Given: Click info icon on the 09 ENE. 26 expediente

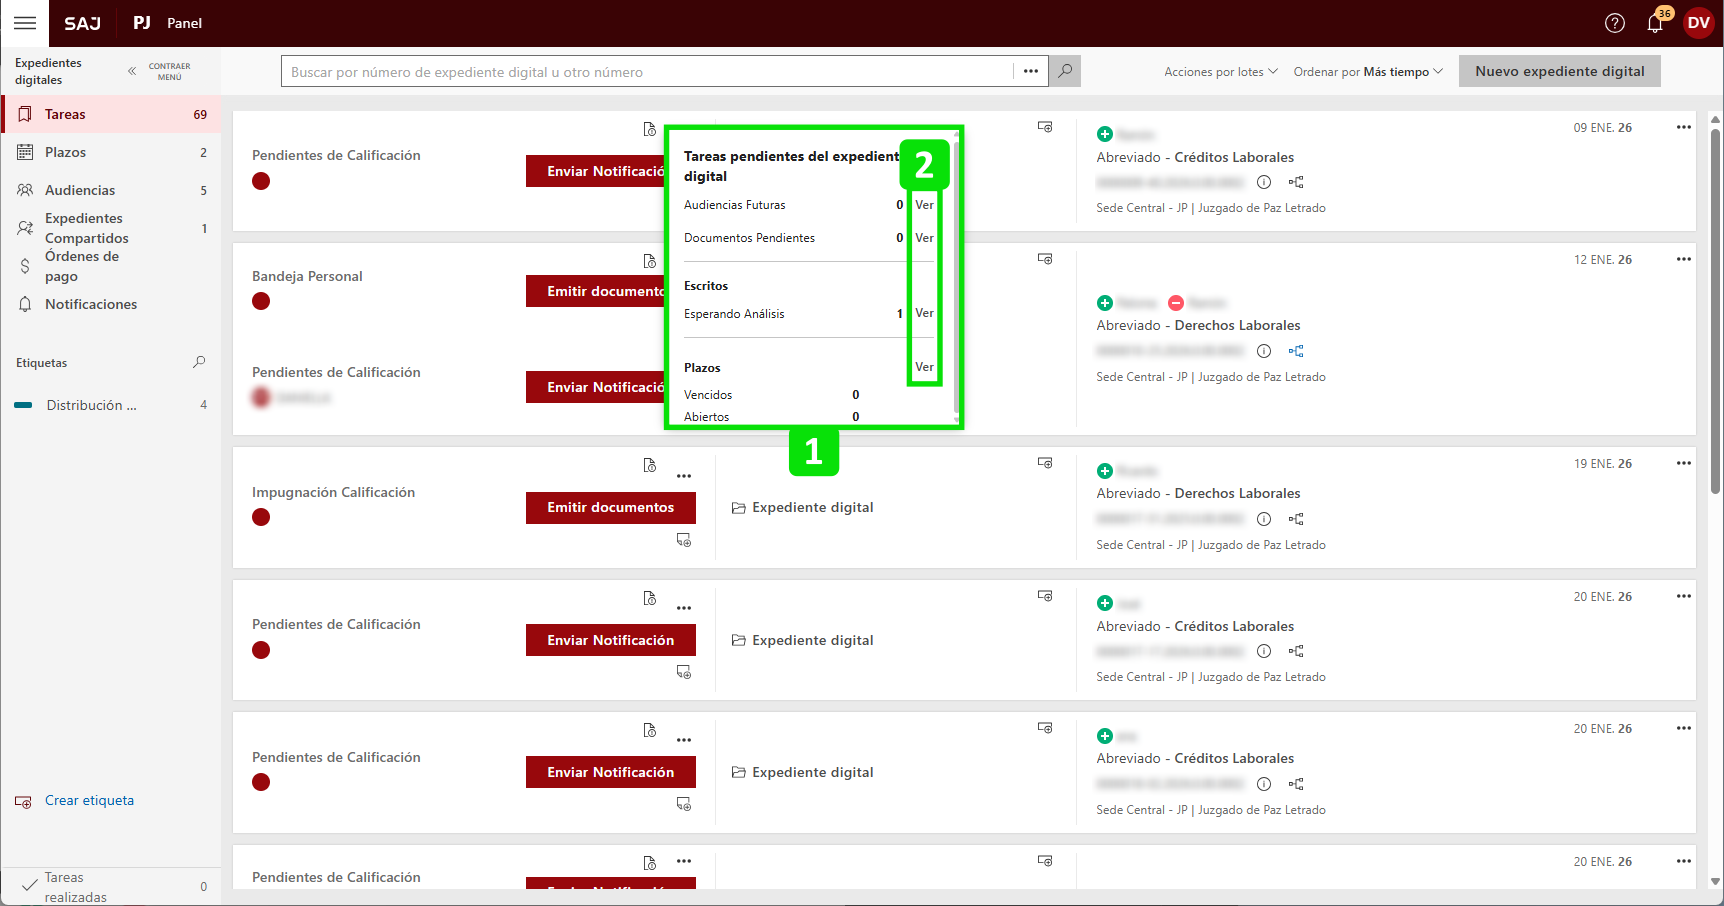Looking at the screenshot, I should (x=1264, y=182).
